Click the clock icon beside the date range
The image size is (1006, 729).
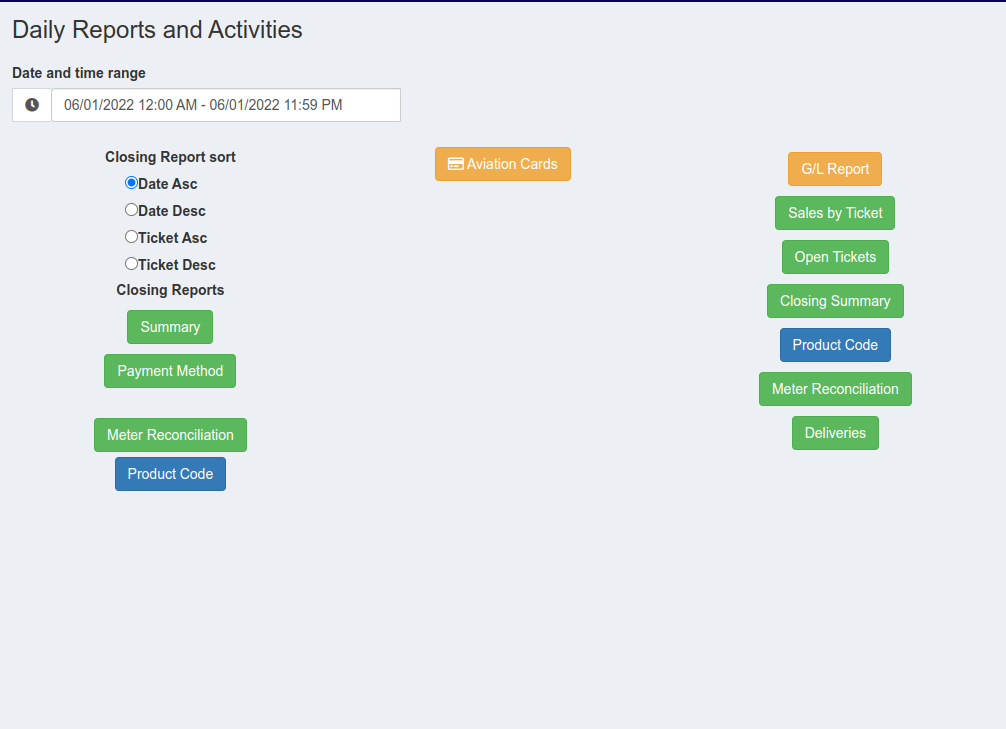coord(32,105)
